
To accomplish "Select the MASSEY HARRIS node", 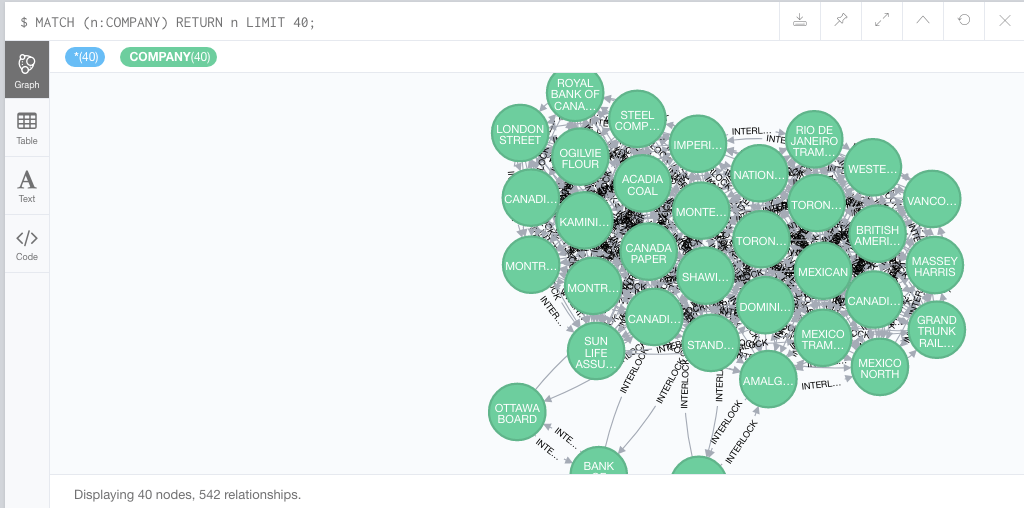I will coord(934,266).
